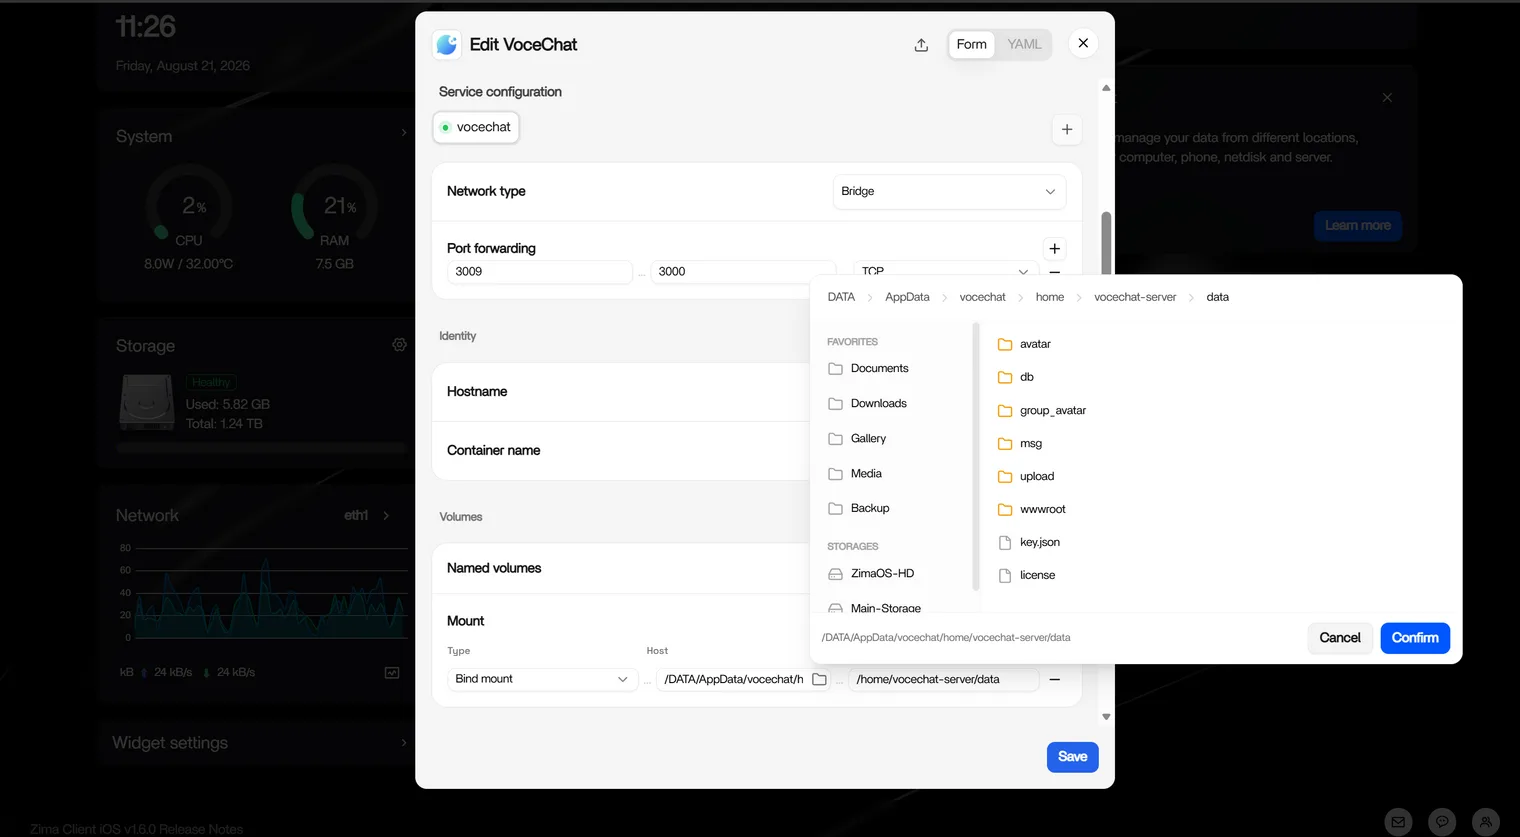Open the TCP protocol dropdown

(944, 271)
